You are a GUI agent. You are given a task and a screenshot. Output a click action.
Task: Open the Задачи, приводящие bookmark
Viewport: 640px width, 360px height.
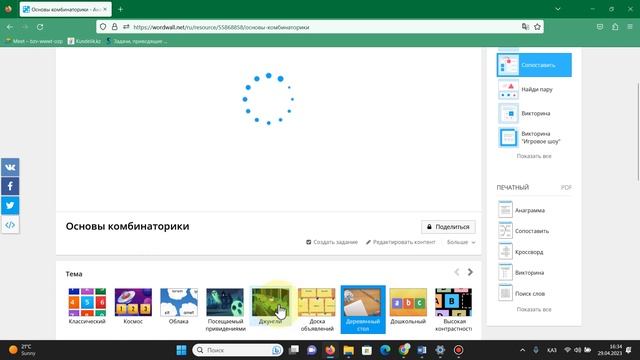tap(136, 41)
